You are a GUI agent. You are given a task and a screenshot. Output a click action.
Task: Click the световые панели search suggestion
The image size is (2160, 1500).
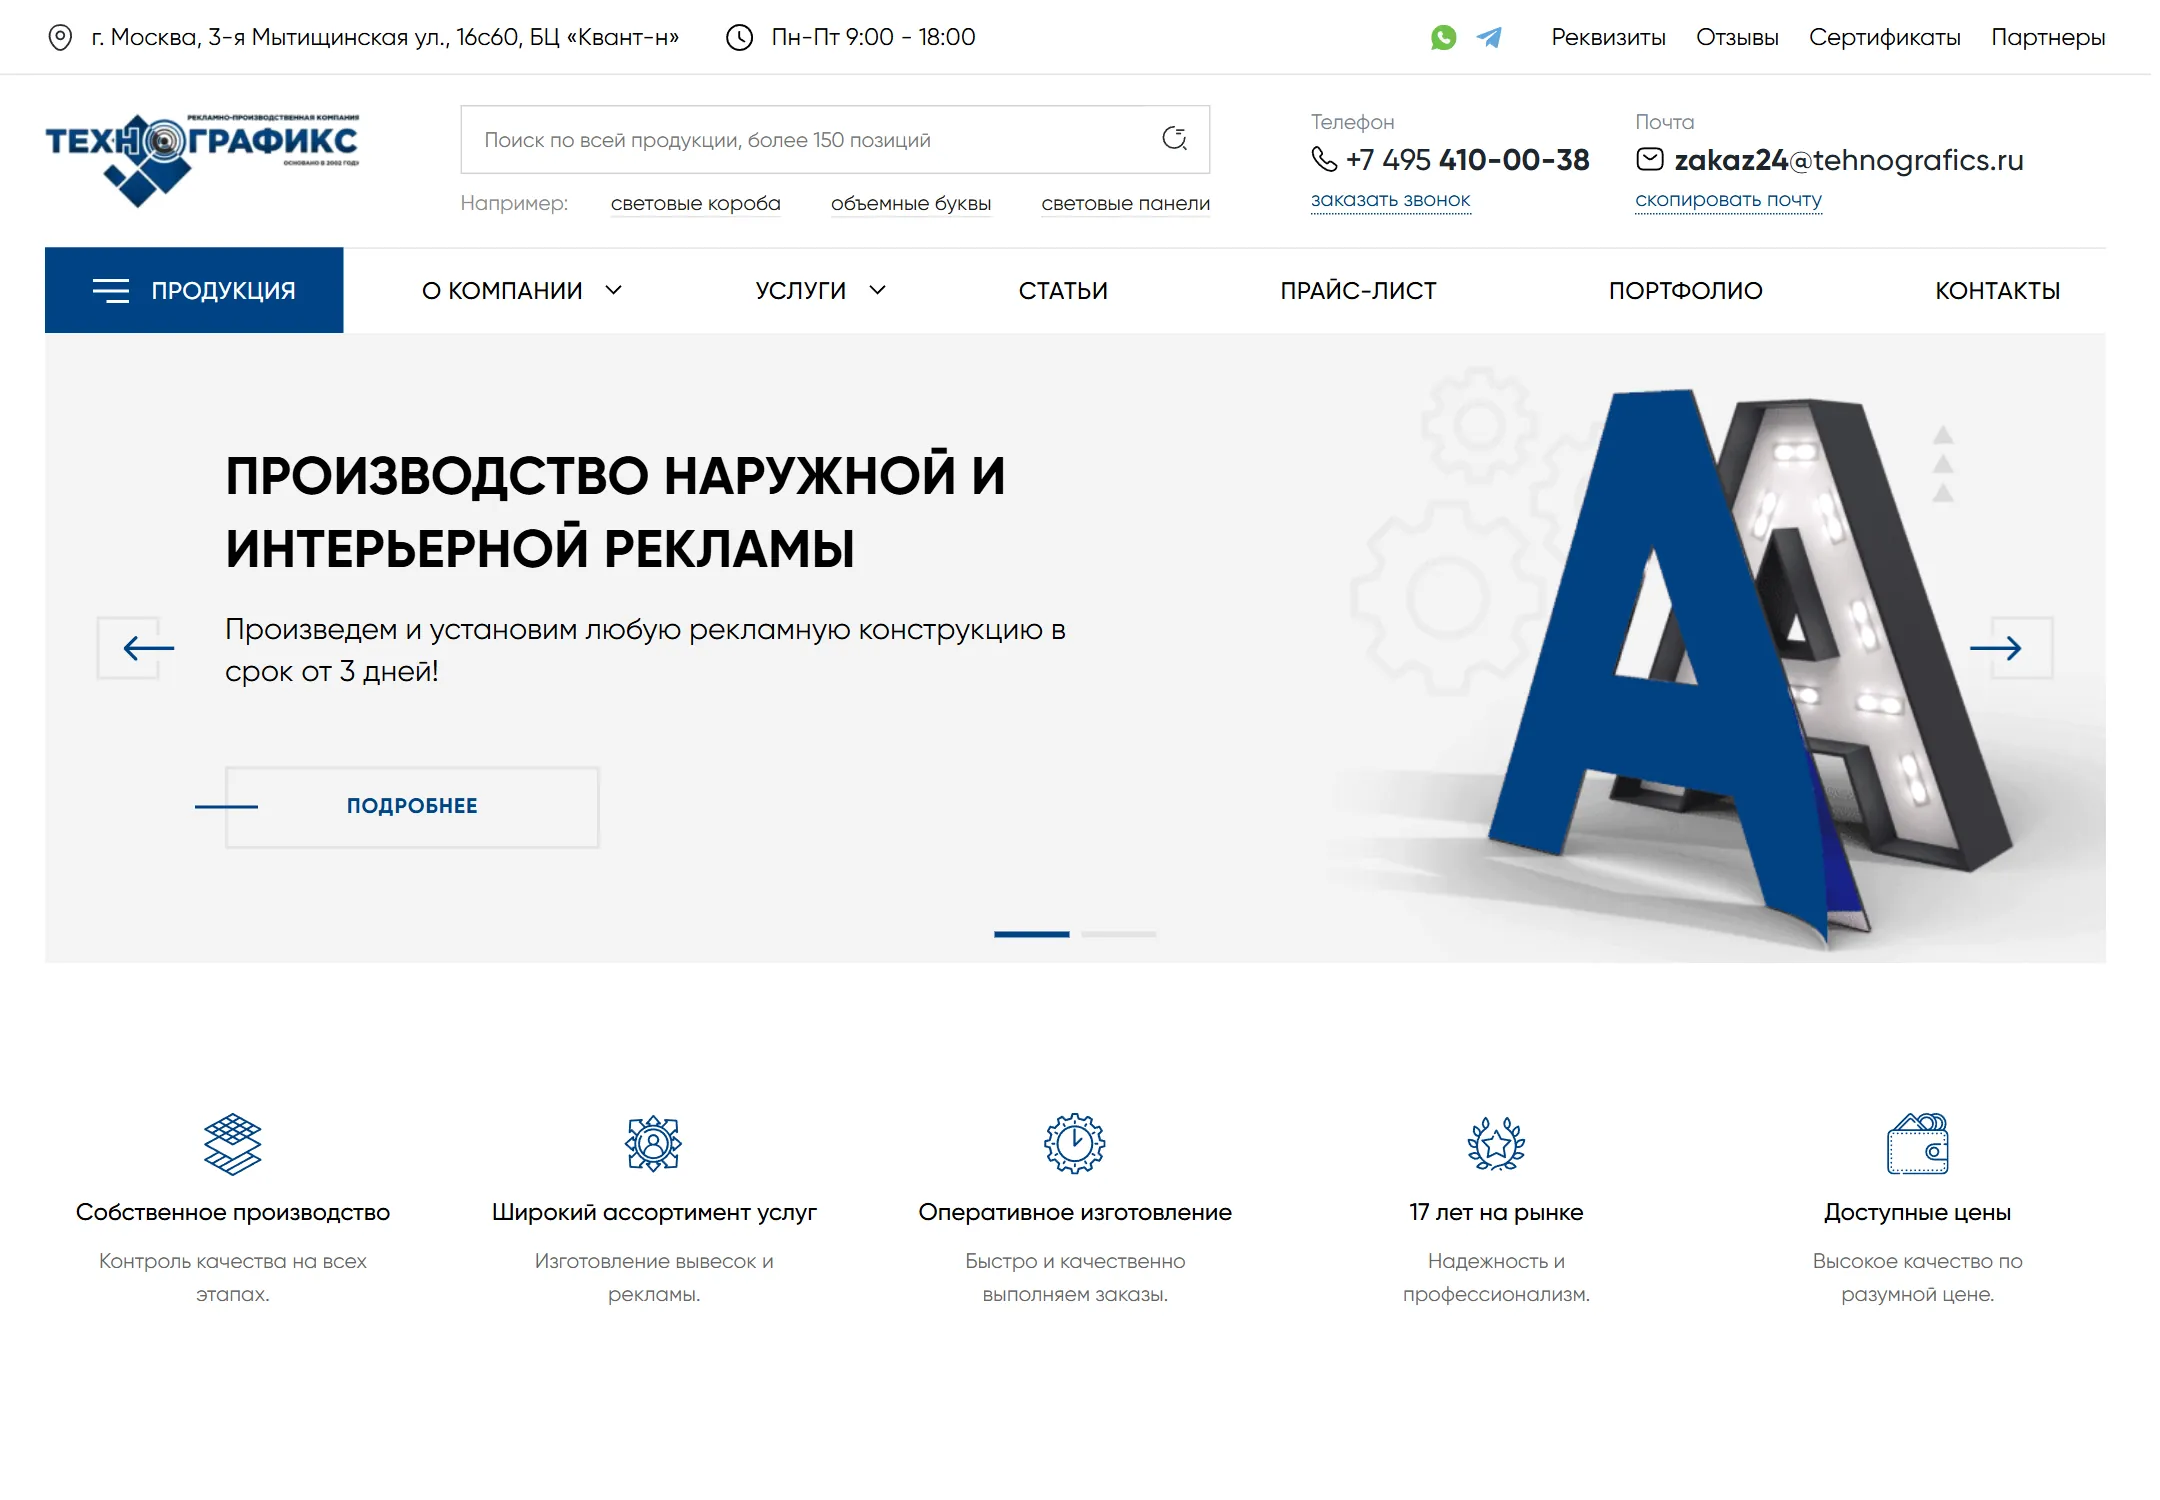[1126, 204]
